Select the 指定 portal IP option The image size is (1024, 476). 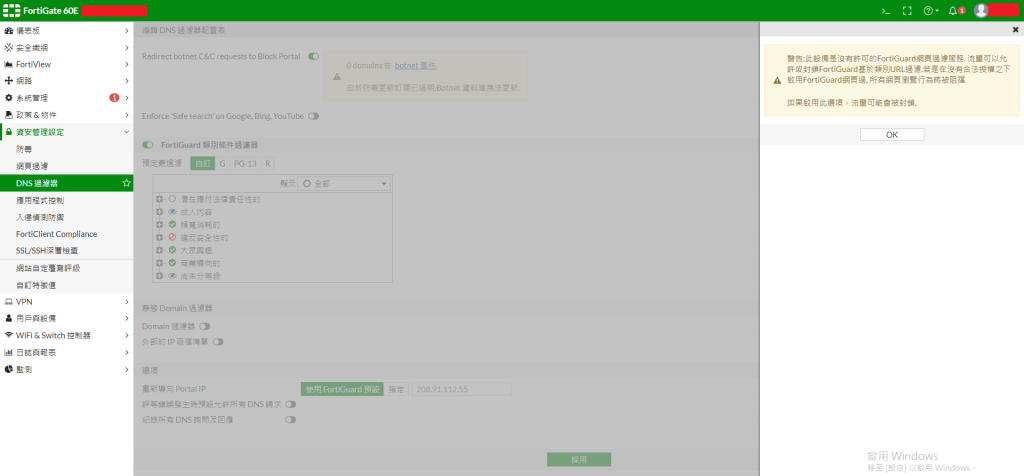click(x=396, y=389)
